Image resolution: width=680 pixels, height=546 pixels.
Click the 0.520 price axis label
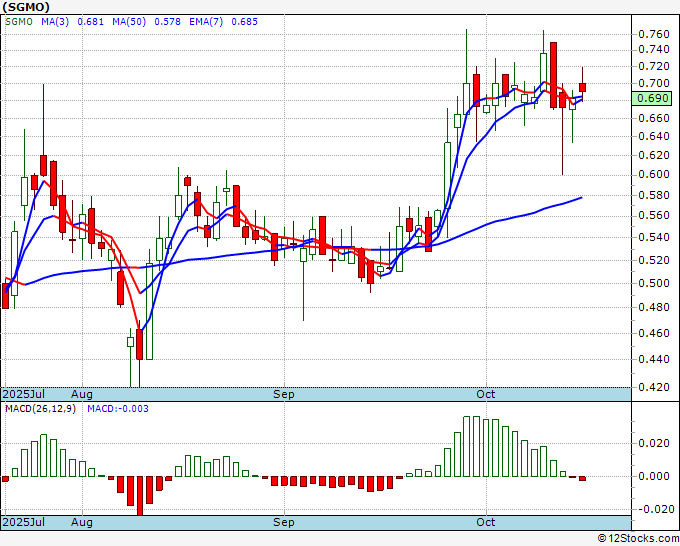[654, 260]
